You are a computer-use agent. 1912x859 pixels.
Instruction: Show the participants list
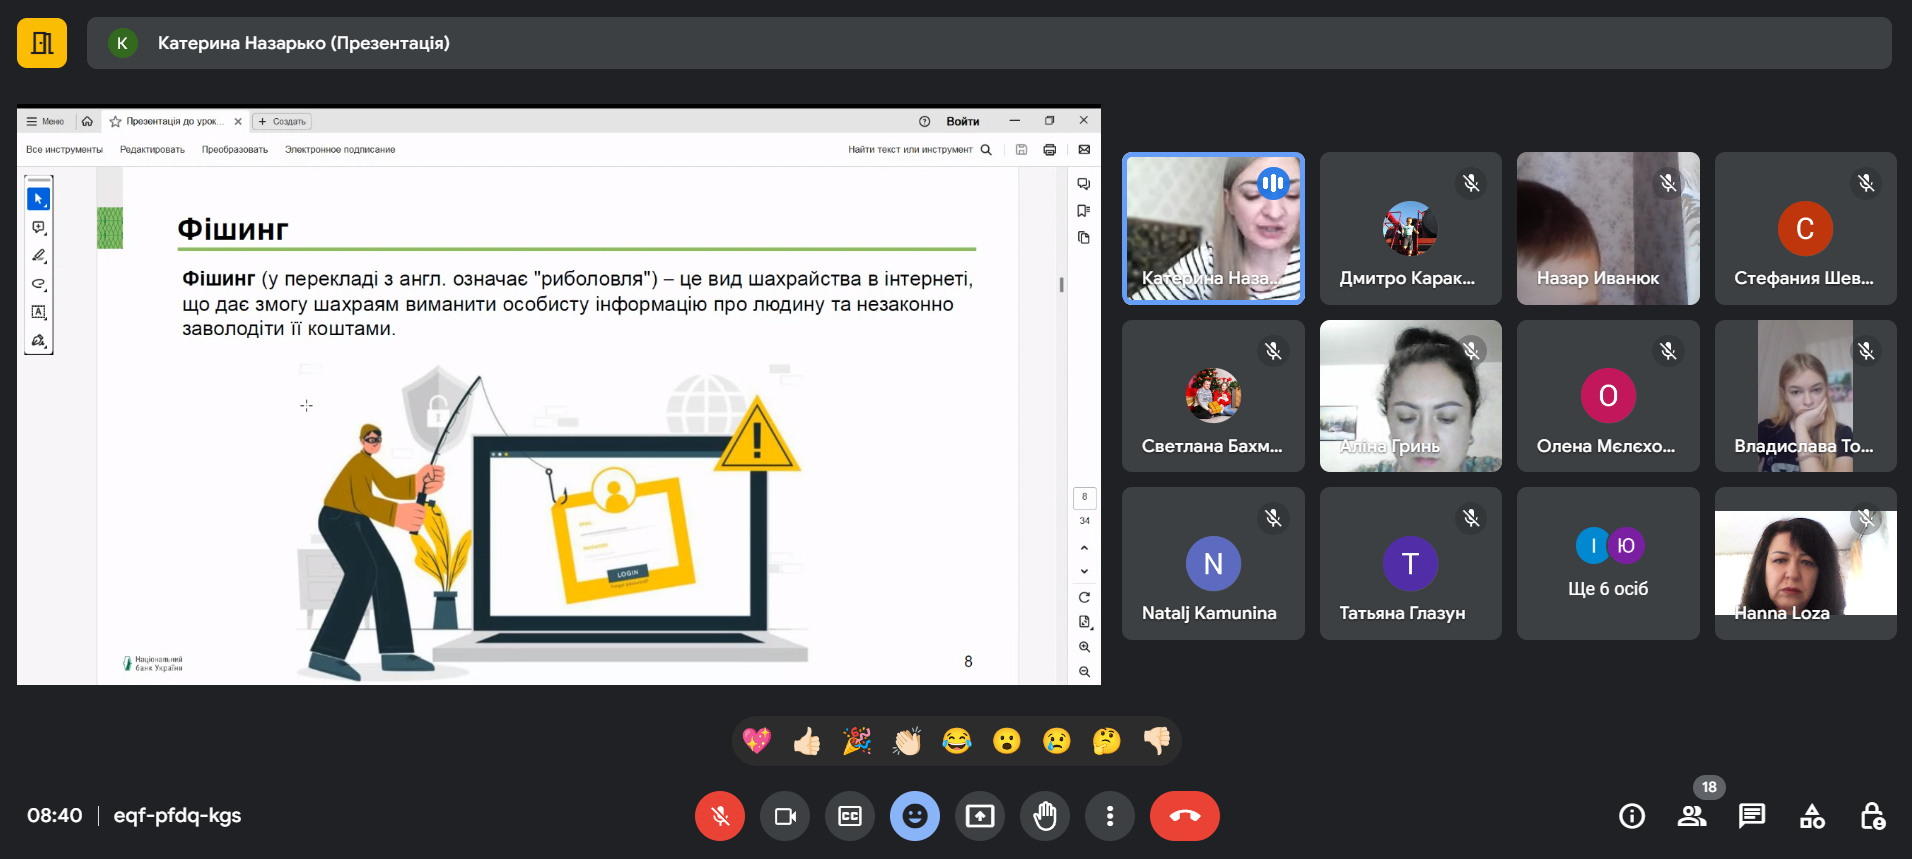click(x=1692, y=816)
